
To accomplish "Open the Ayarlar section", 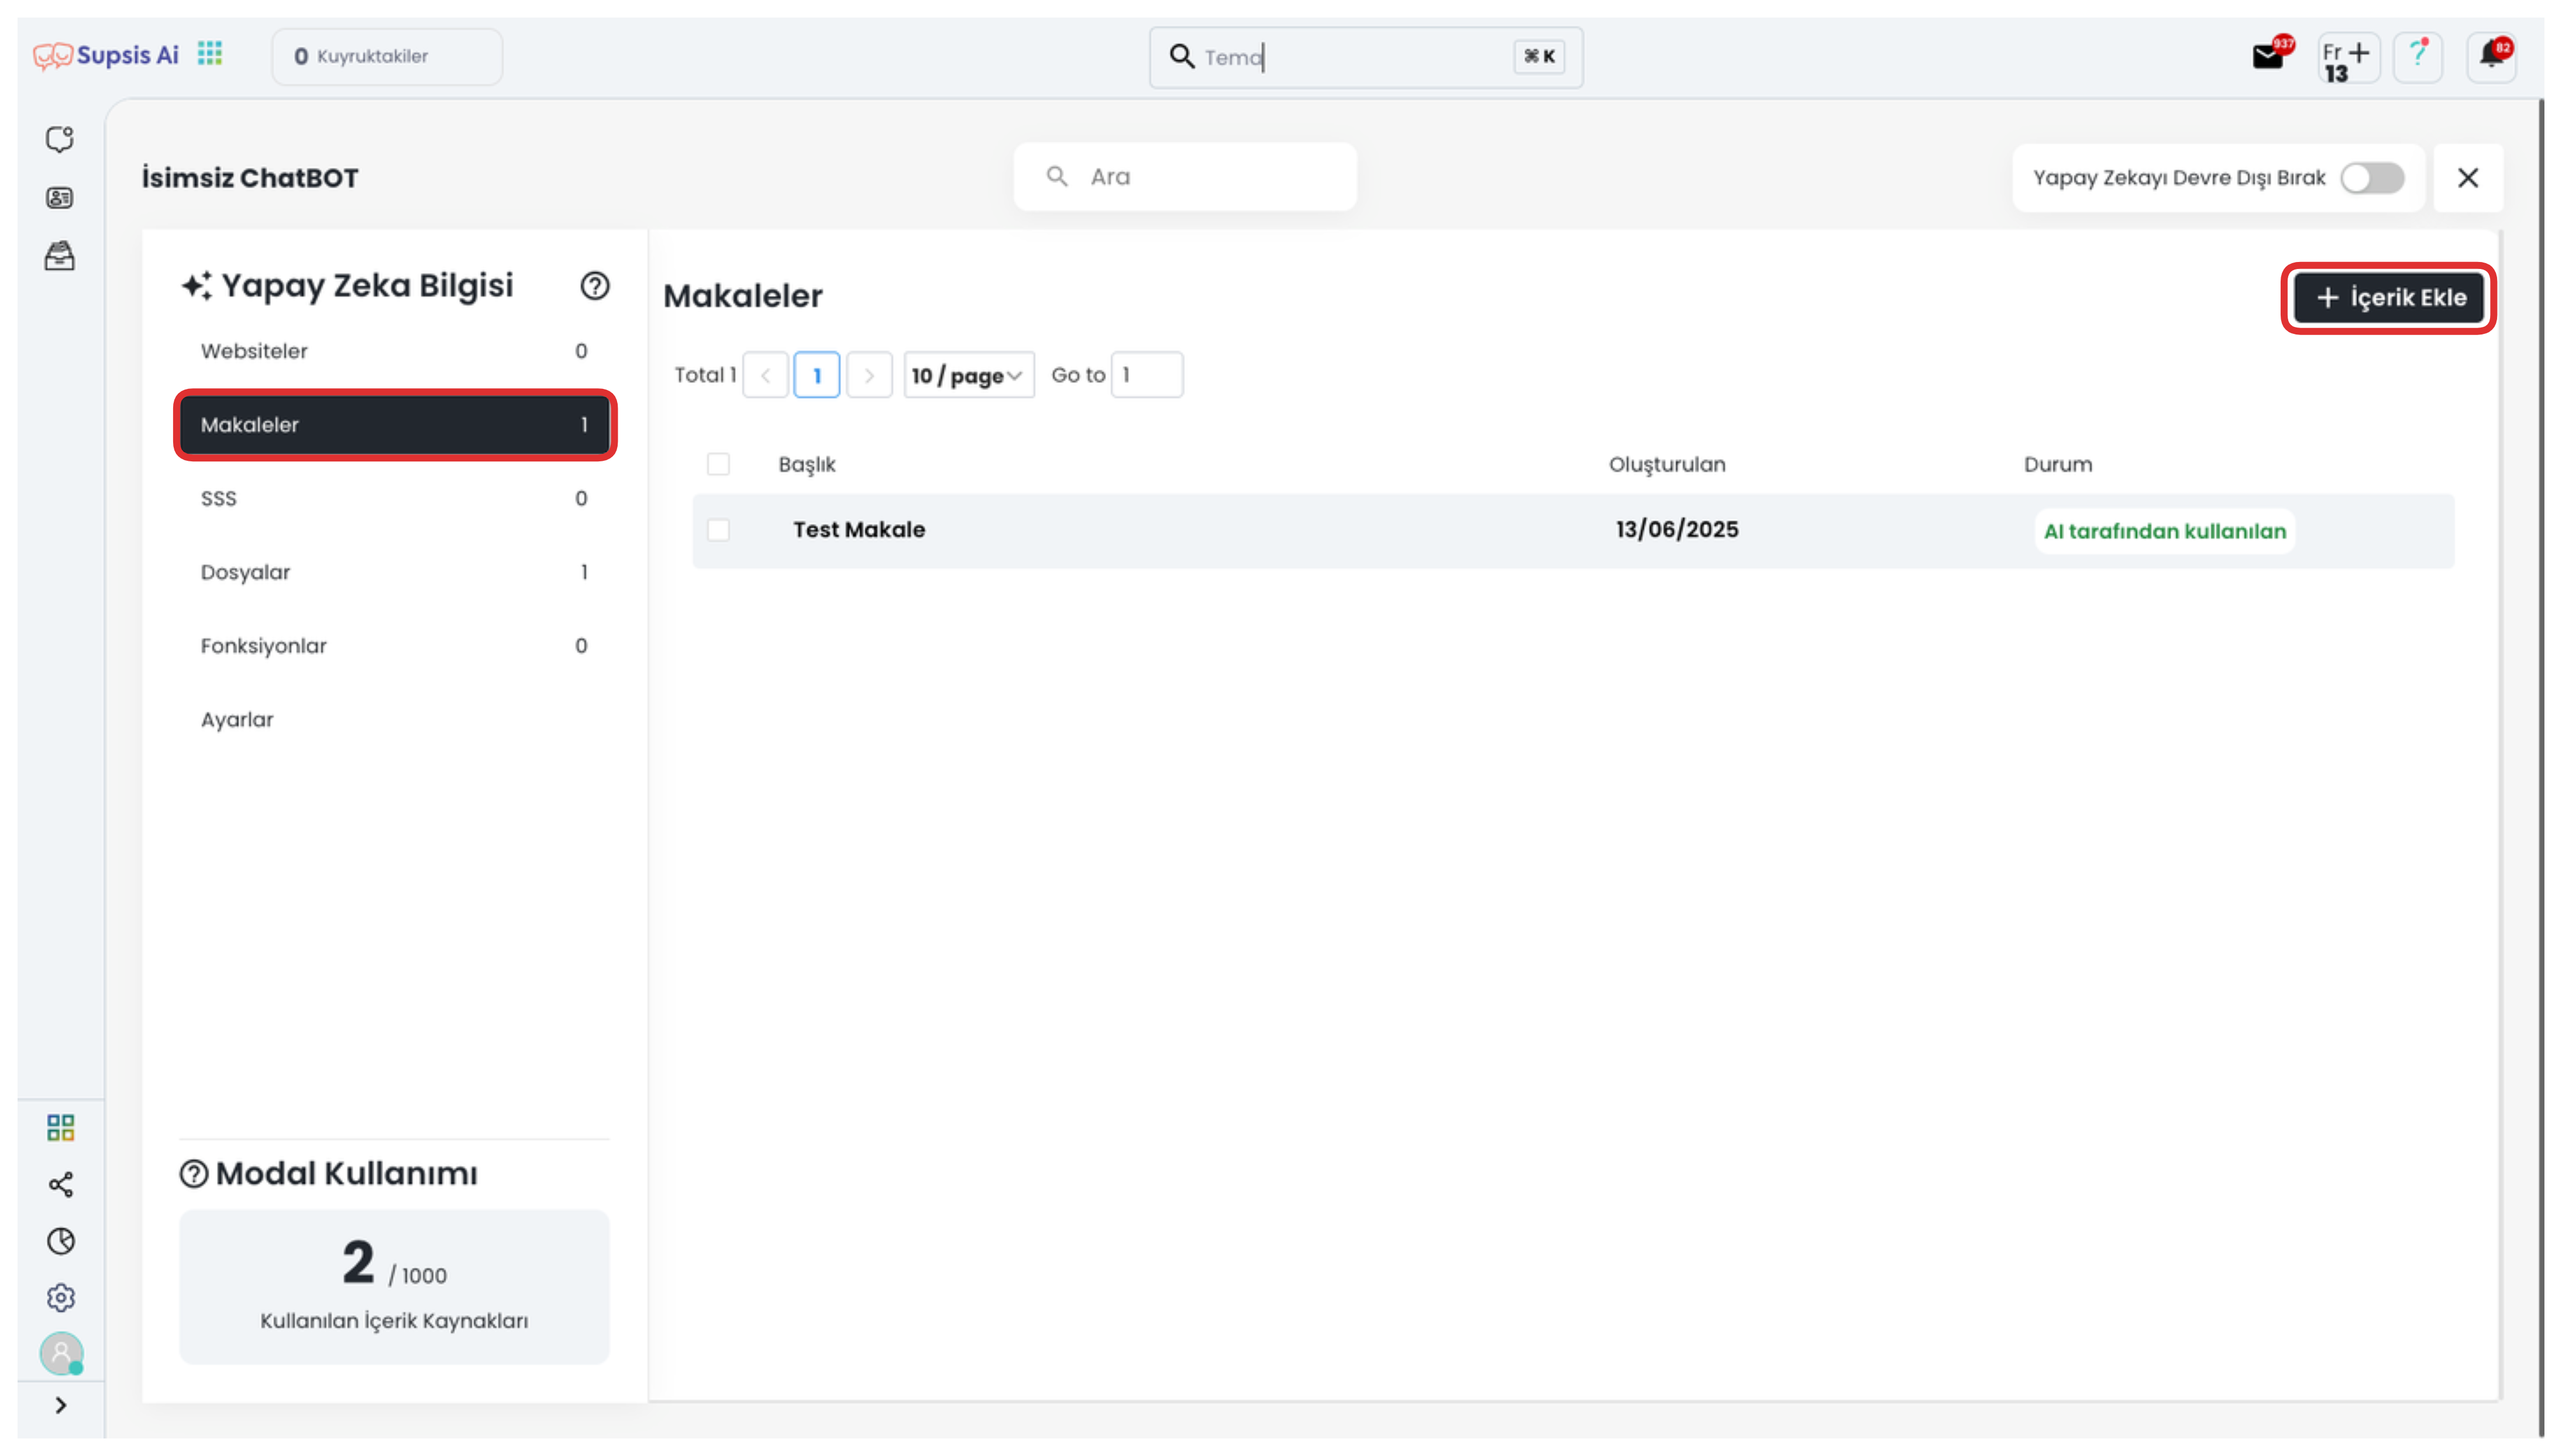I will [x=394, y=720].
